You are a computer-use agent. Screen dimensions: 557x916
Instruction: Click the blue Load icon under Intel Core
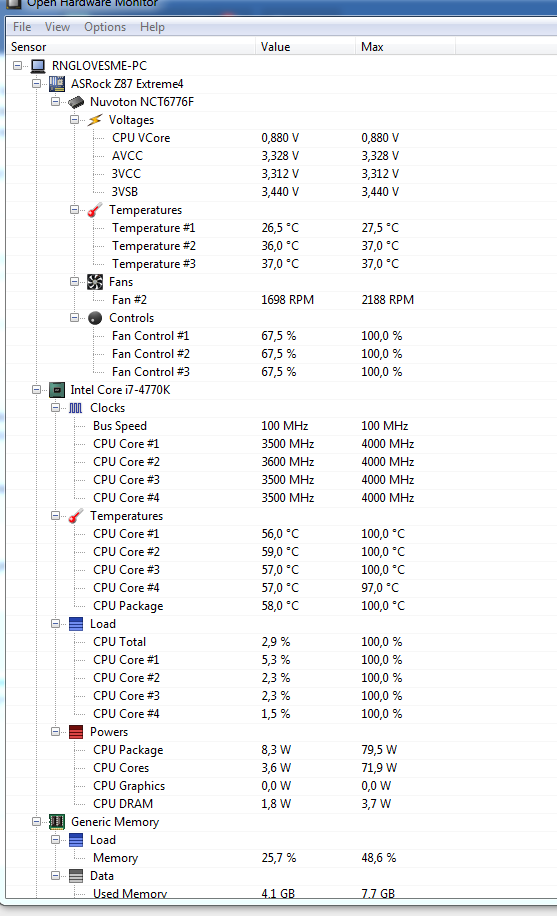pos(76,624)
